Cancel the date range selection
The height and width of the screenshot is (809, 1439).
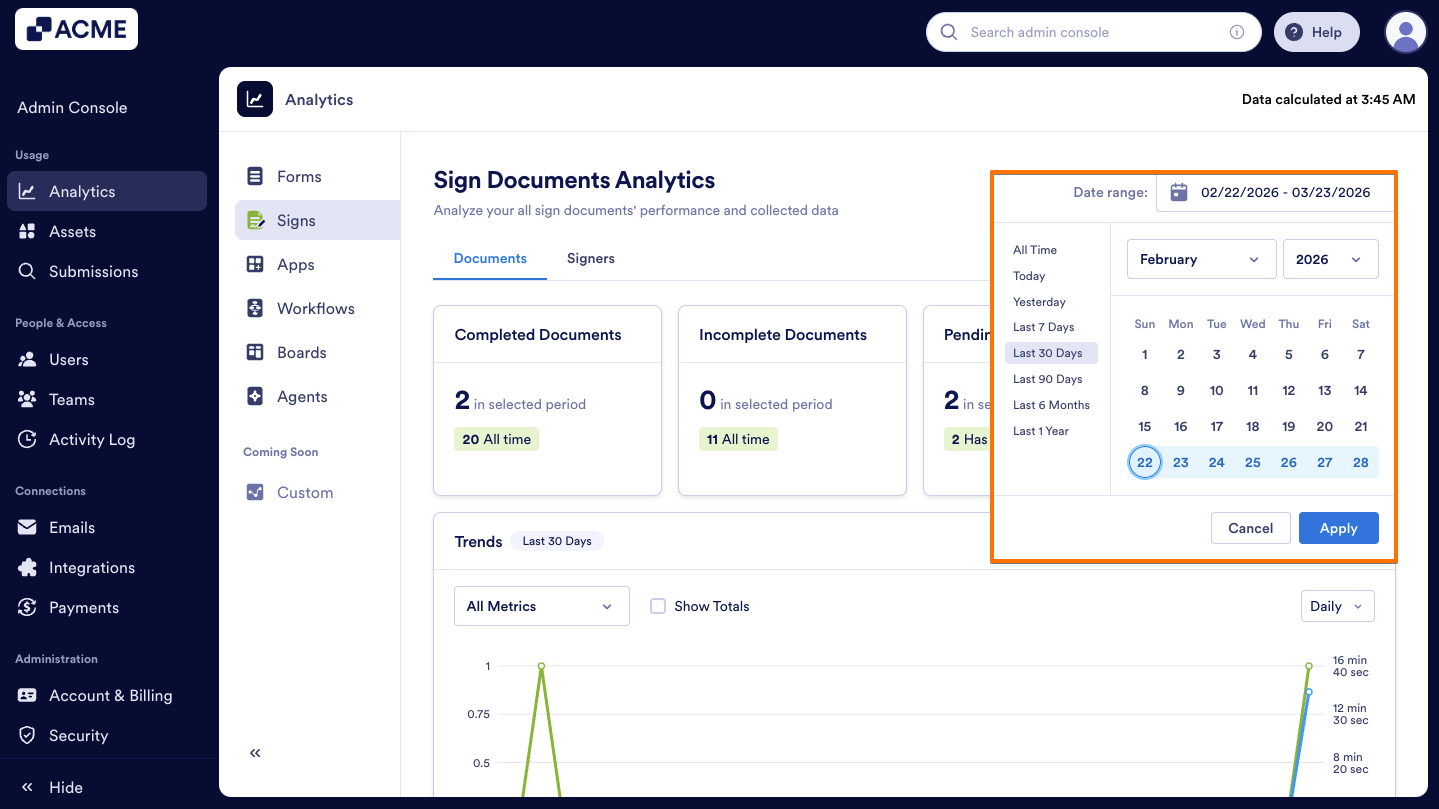coord(1250,528)
